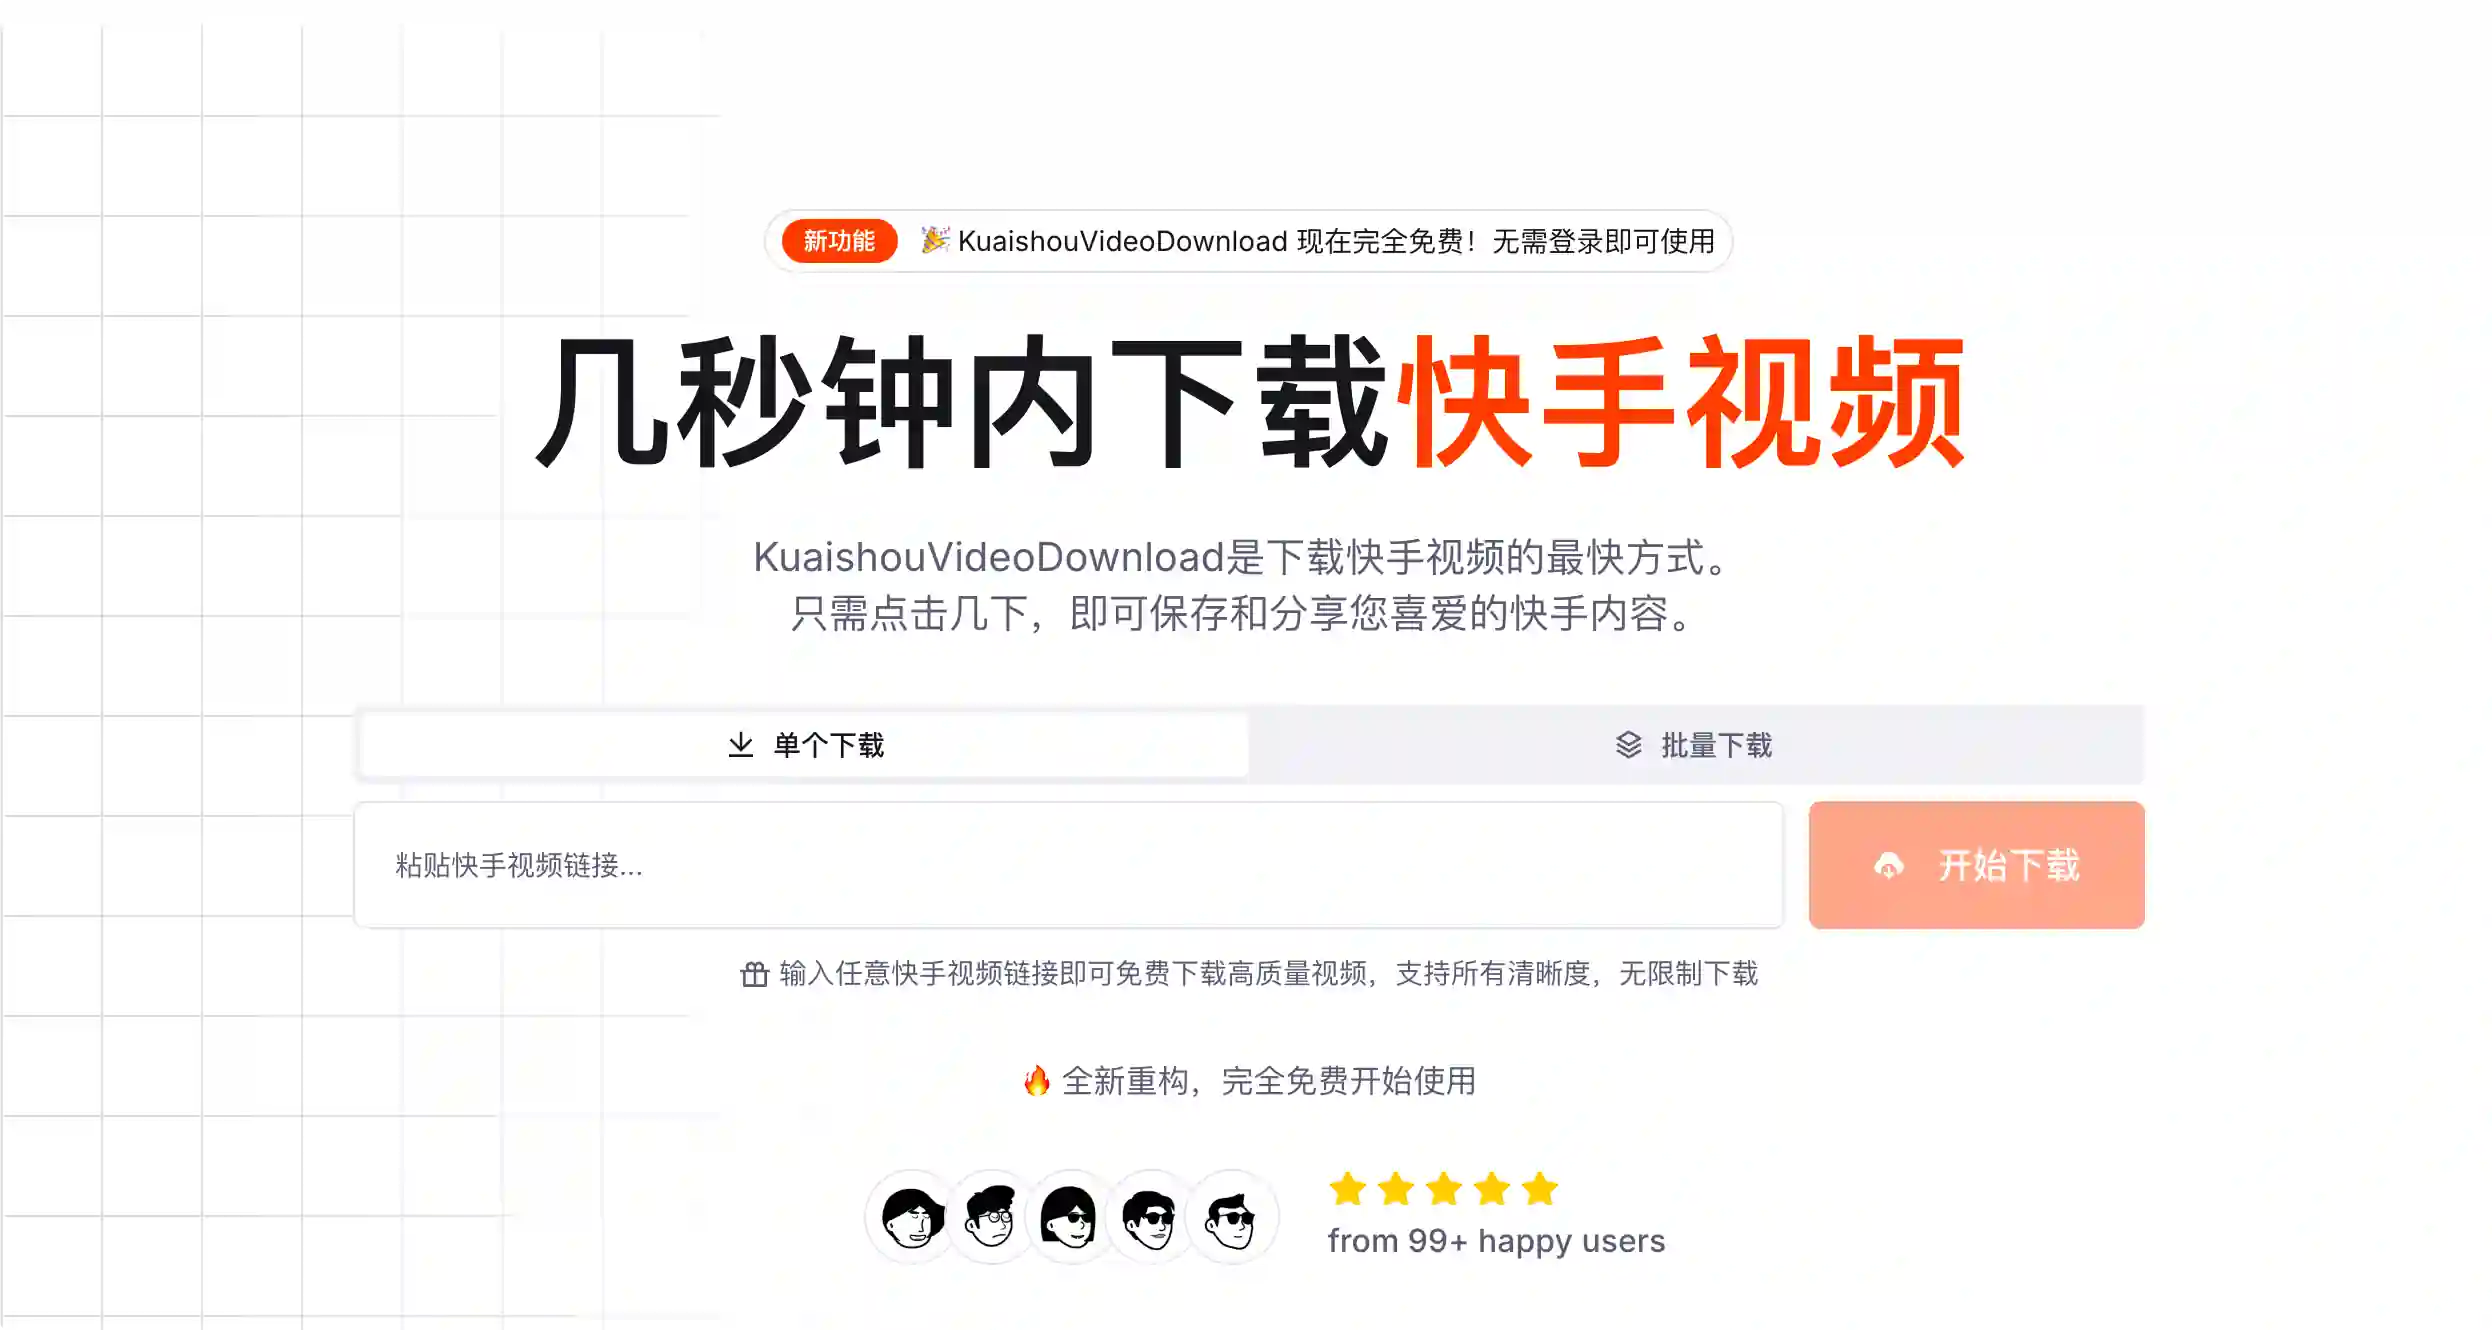This screenshot has width=2492, height=1330.
Task: Switch to the 单个下载 tab
Action: pos(803,745)
